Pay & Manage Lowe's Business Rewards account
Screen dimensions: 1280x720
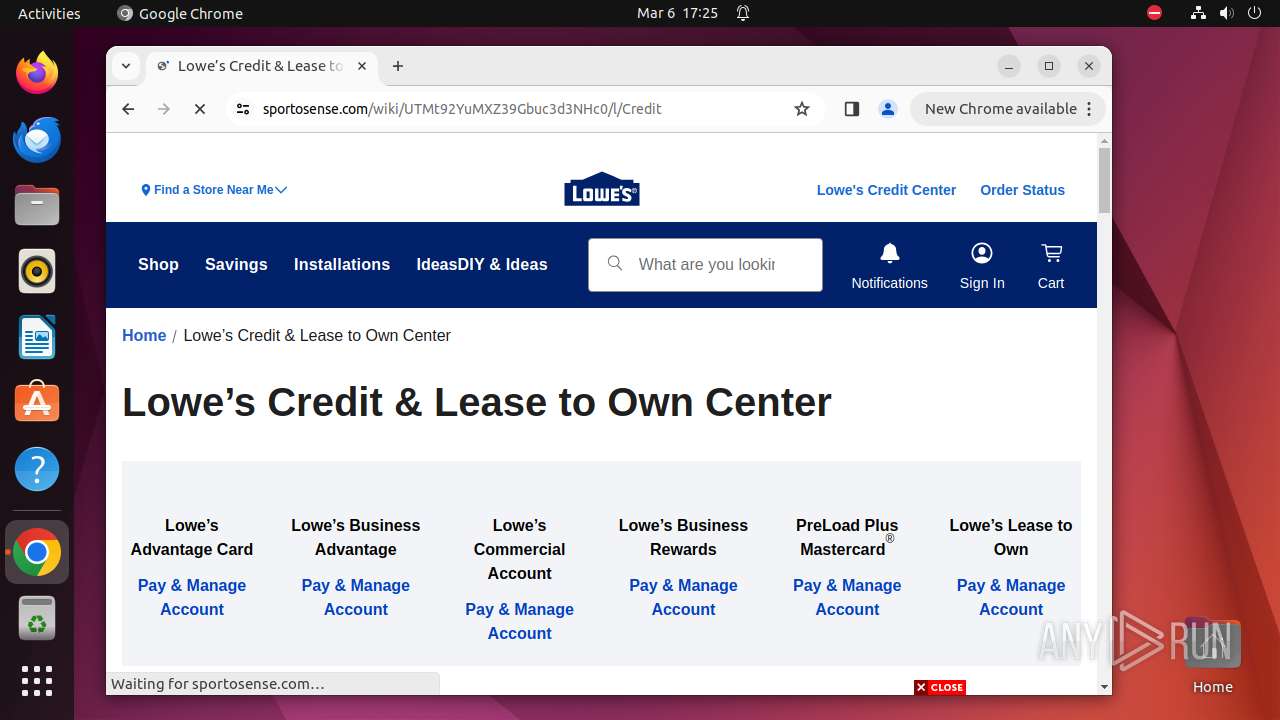684,597
